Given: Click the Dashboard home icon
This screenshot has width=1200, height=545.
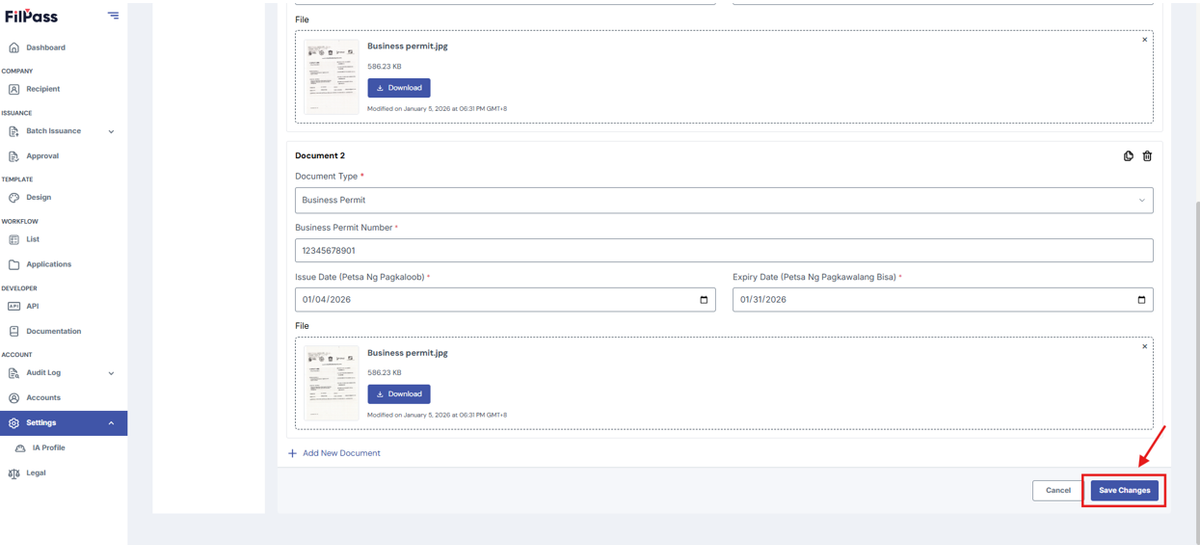Looking at the screenshot, I should (x=14, y=47).
